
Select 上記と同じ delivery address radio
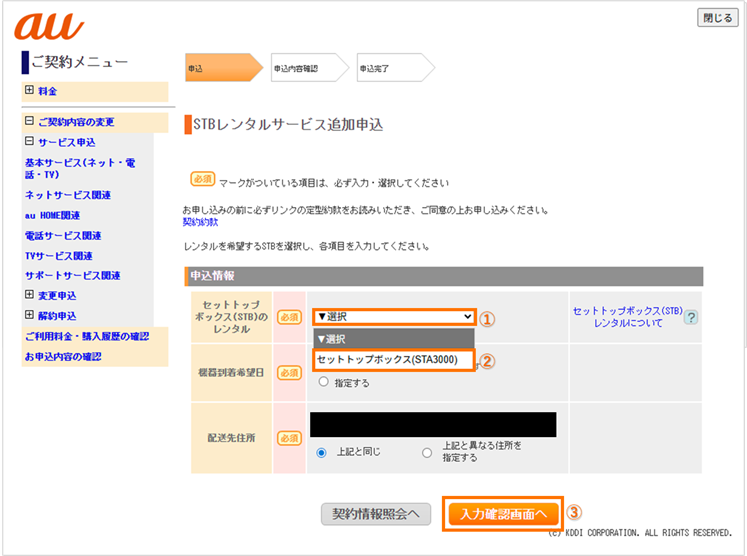point(322,452)
